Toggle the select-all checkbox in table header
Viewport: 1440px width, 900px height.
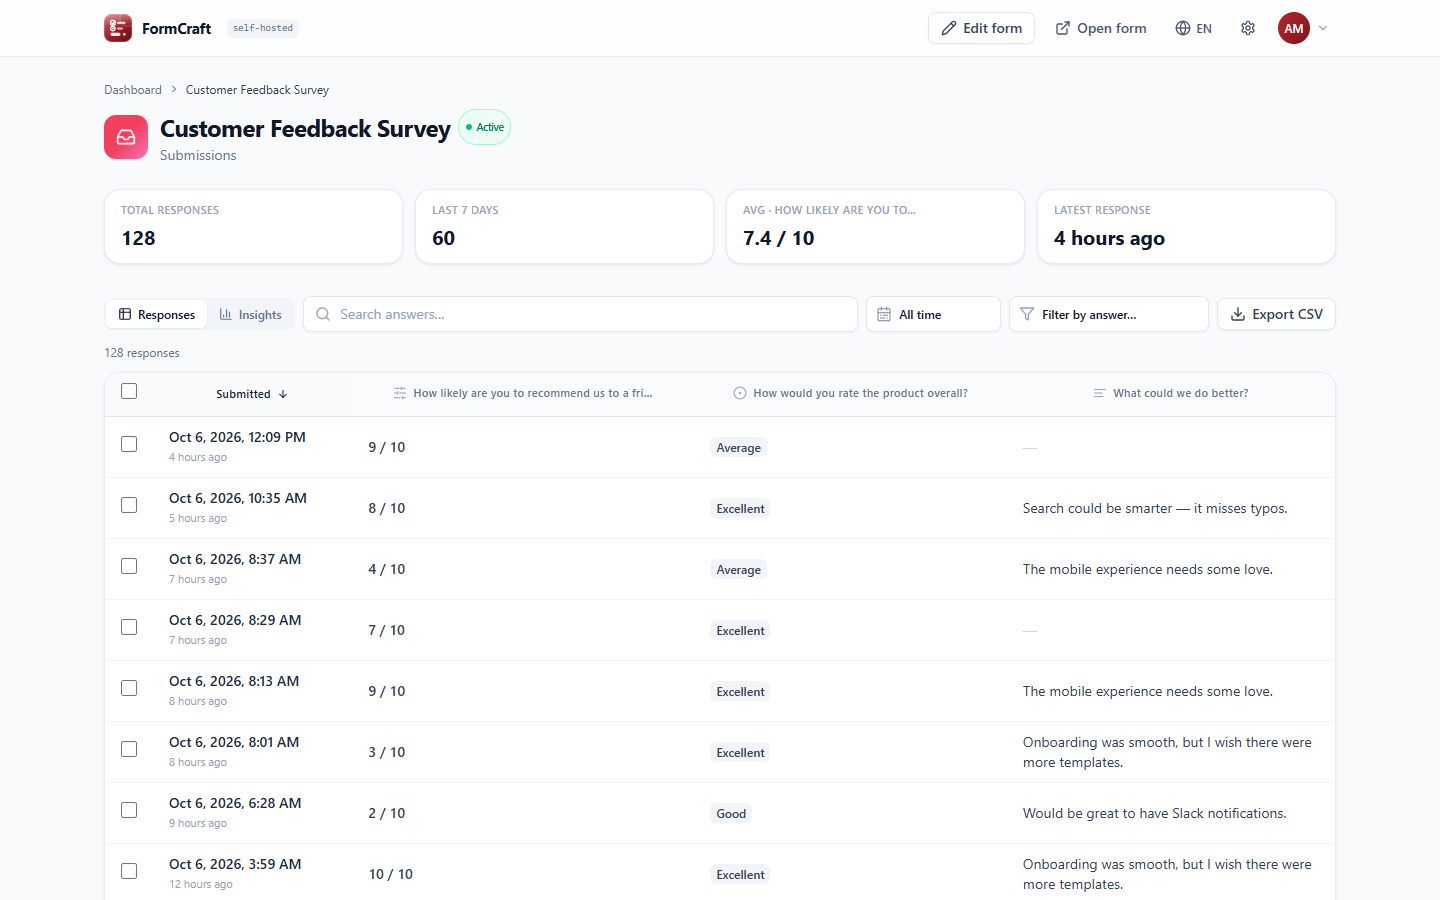point(129,391)
